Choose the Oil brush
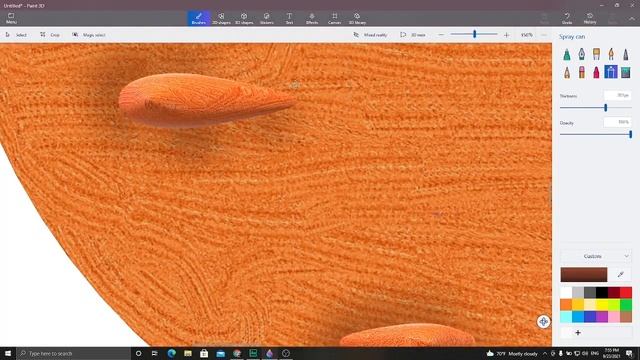 point(596,54)
